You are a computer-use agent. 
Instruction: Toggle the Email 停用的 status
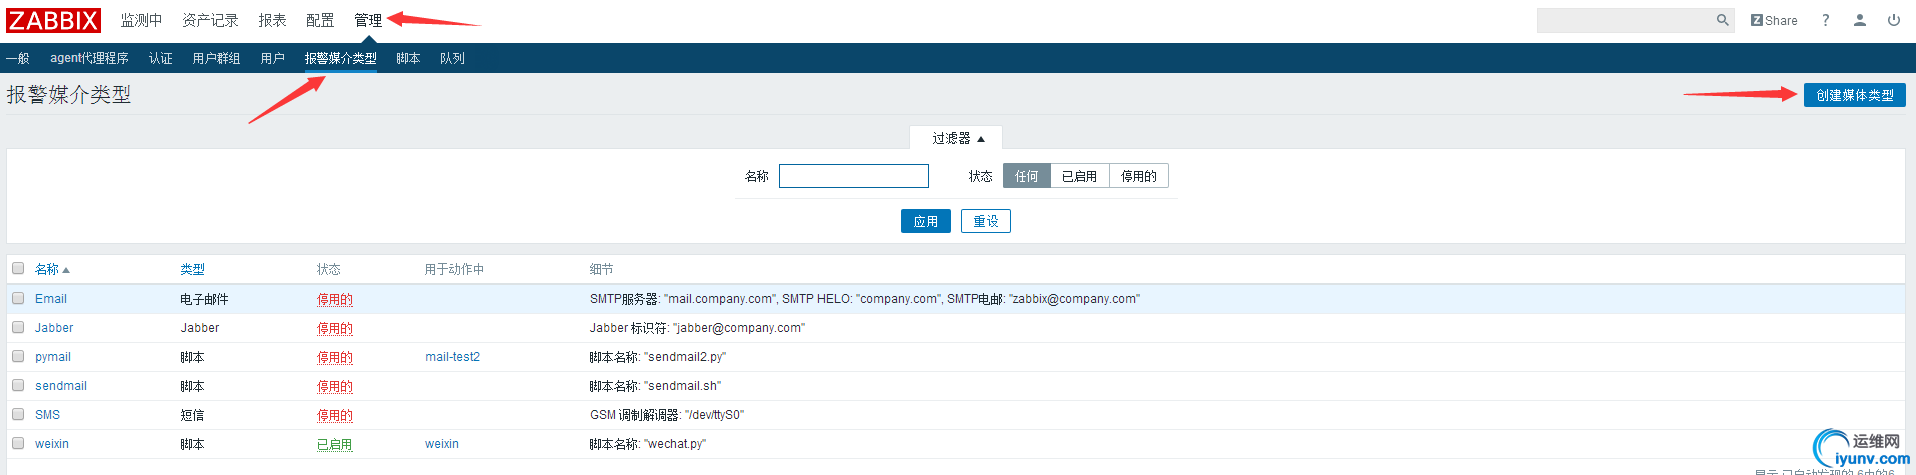tap(335, 299)
